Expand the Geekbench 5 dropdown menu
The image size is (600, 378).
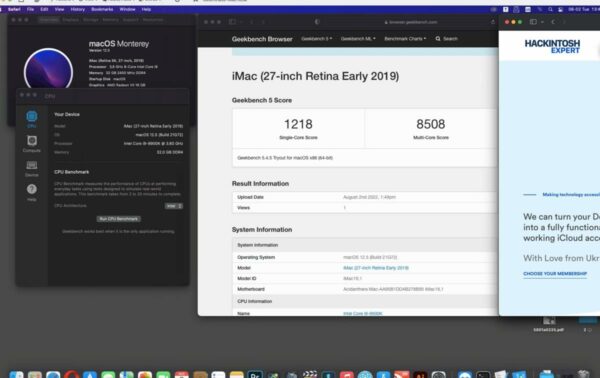coord(316,39)
